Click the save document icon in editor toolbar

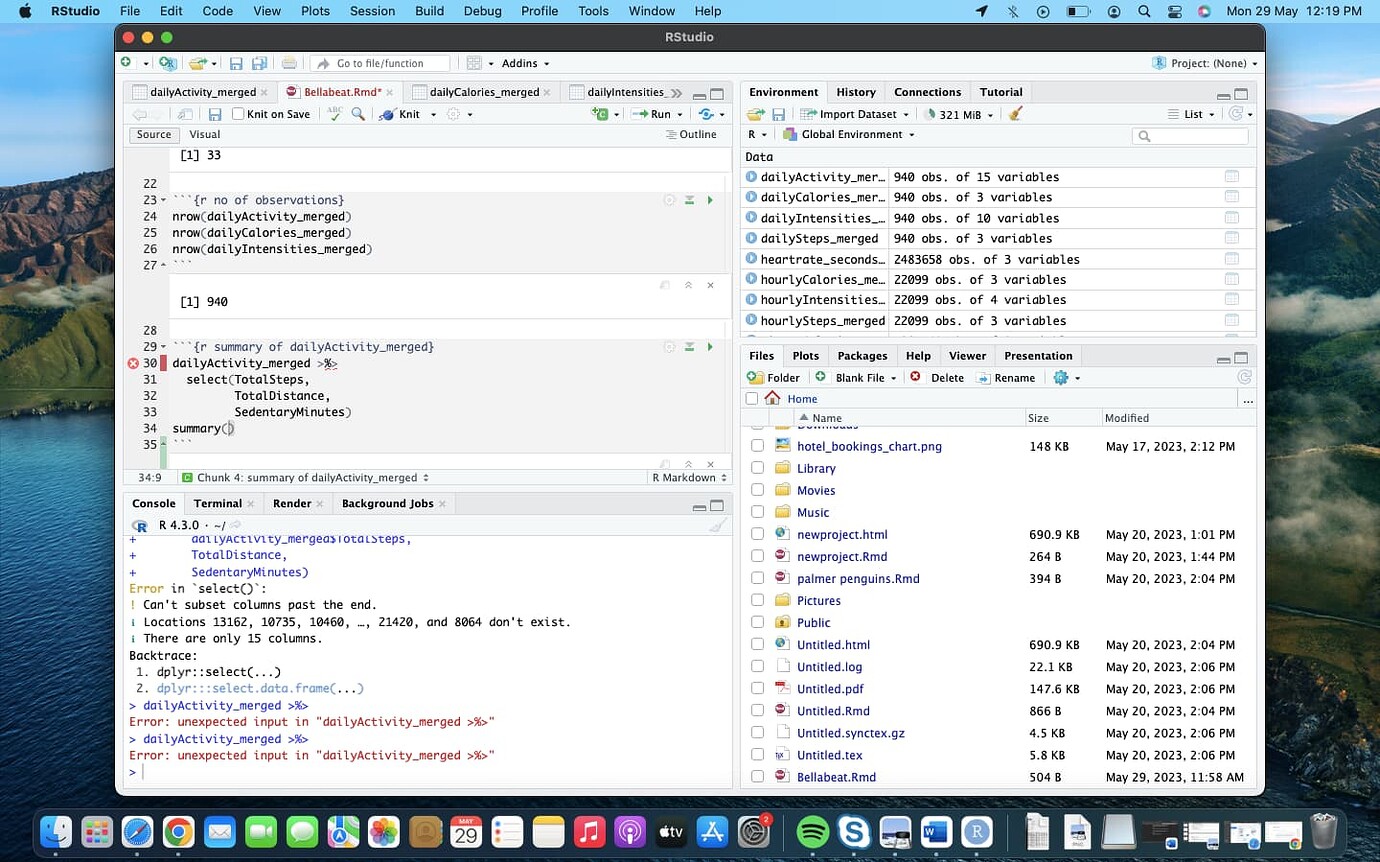(214, 114)
